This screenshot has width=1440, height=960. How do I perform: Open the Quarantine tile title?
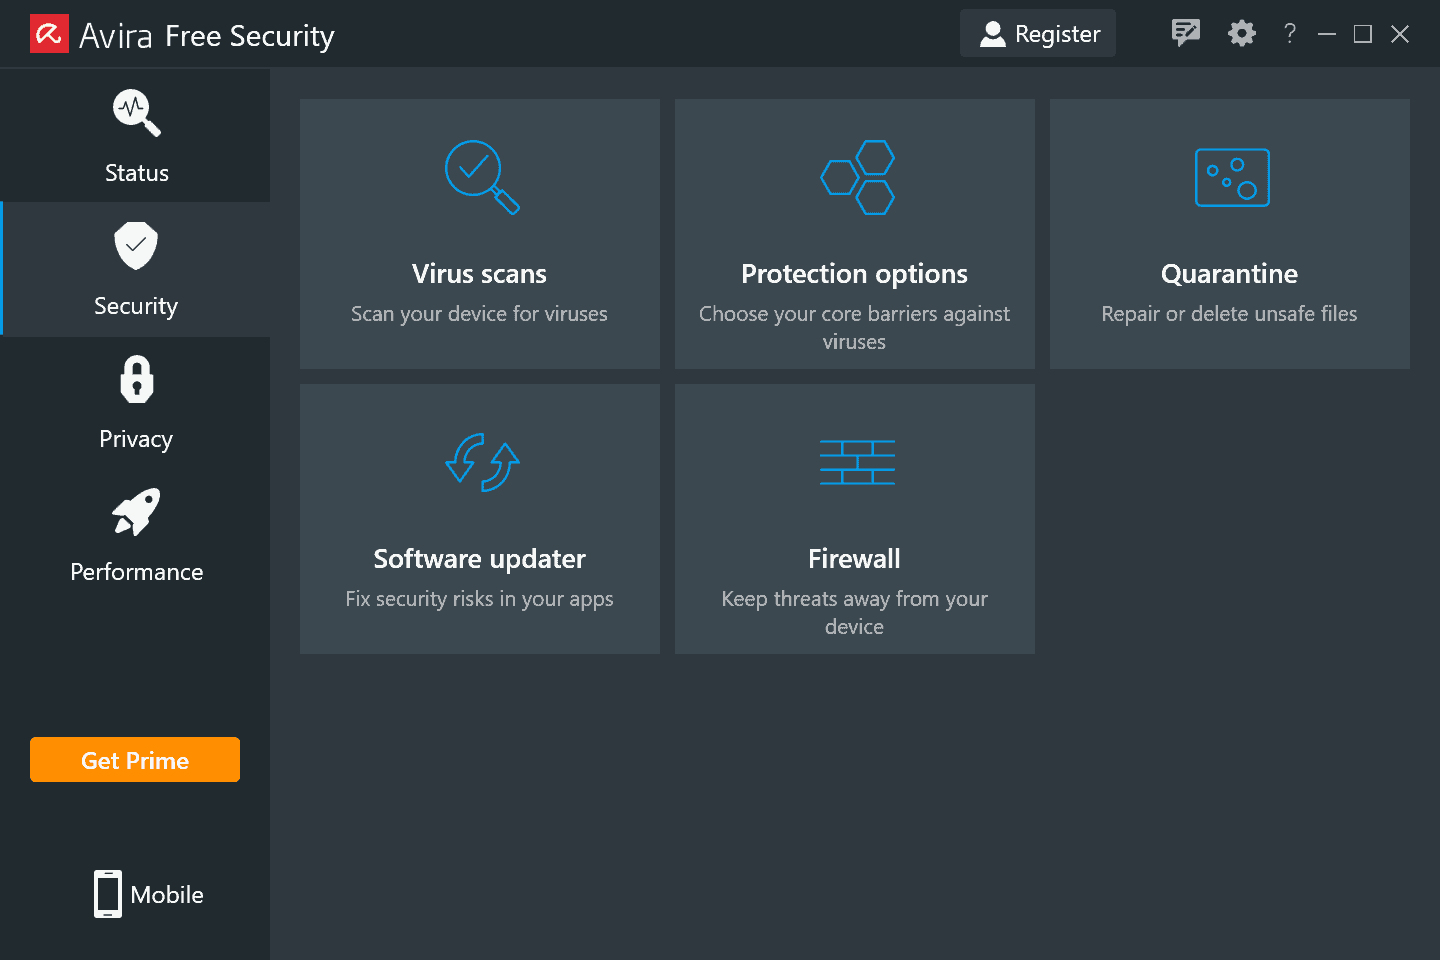[x=1229, y=274]
